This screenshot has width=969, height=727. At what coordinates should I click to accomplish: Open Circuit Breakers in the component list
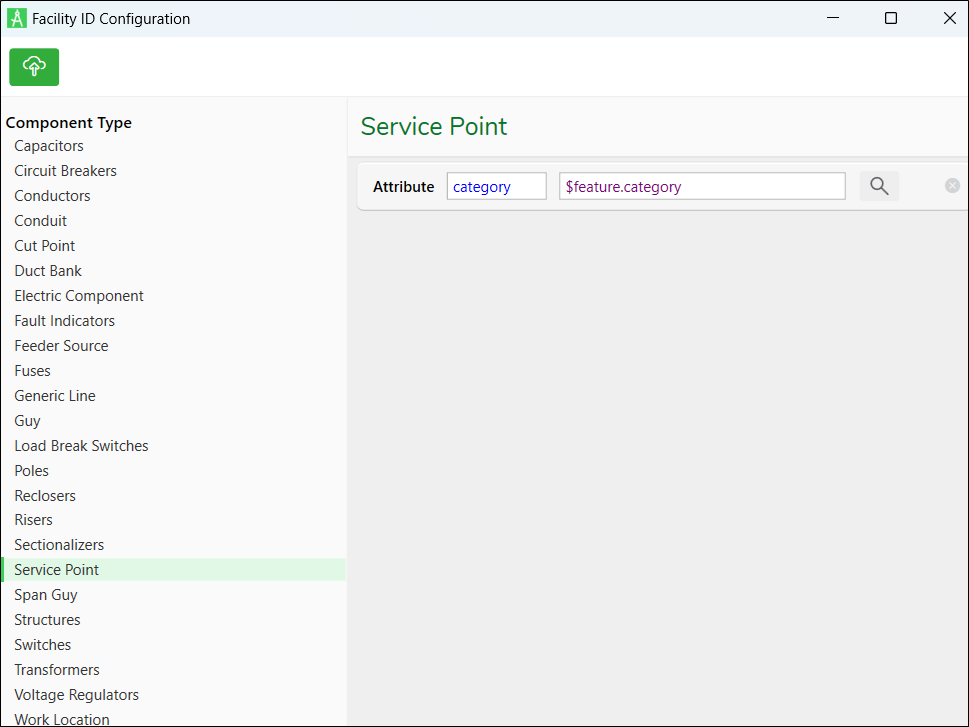(66, 171)
